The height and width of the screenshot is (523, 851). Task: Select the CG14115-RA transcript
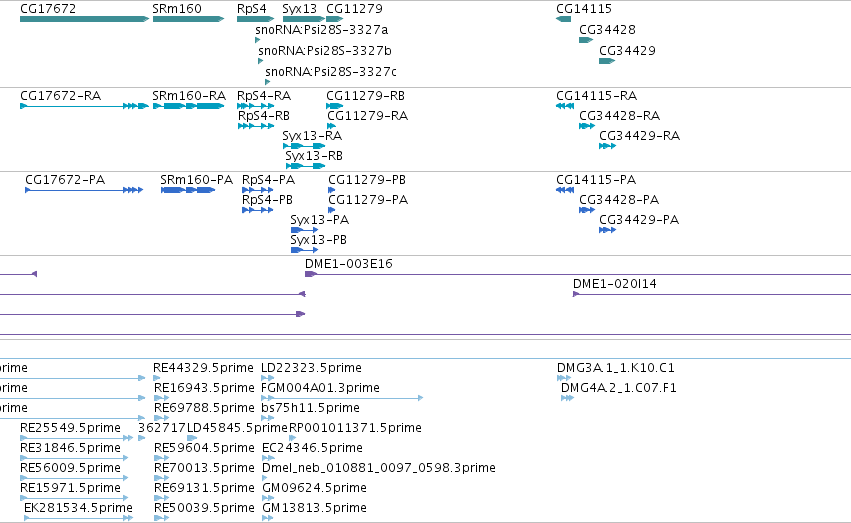click(565, 106)
